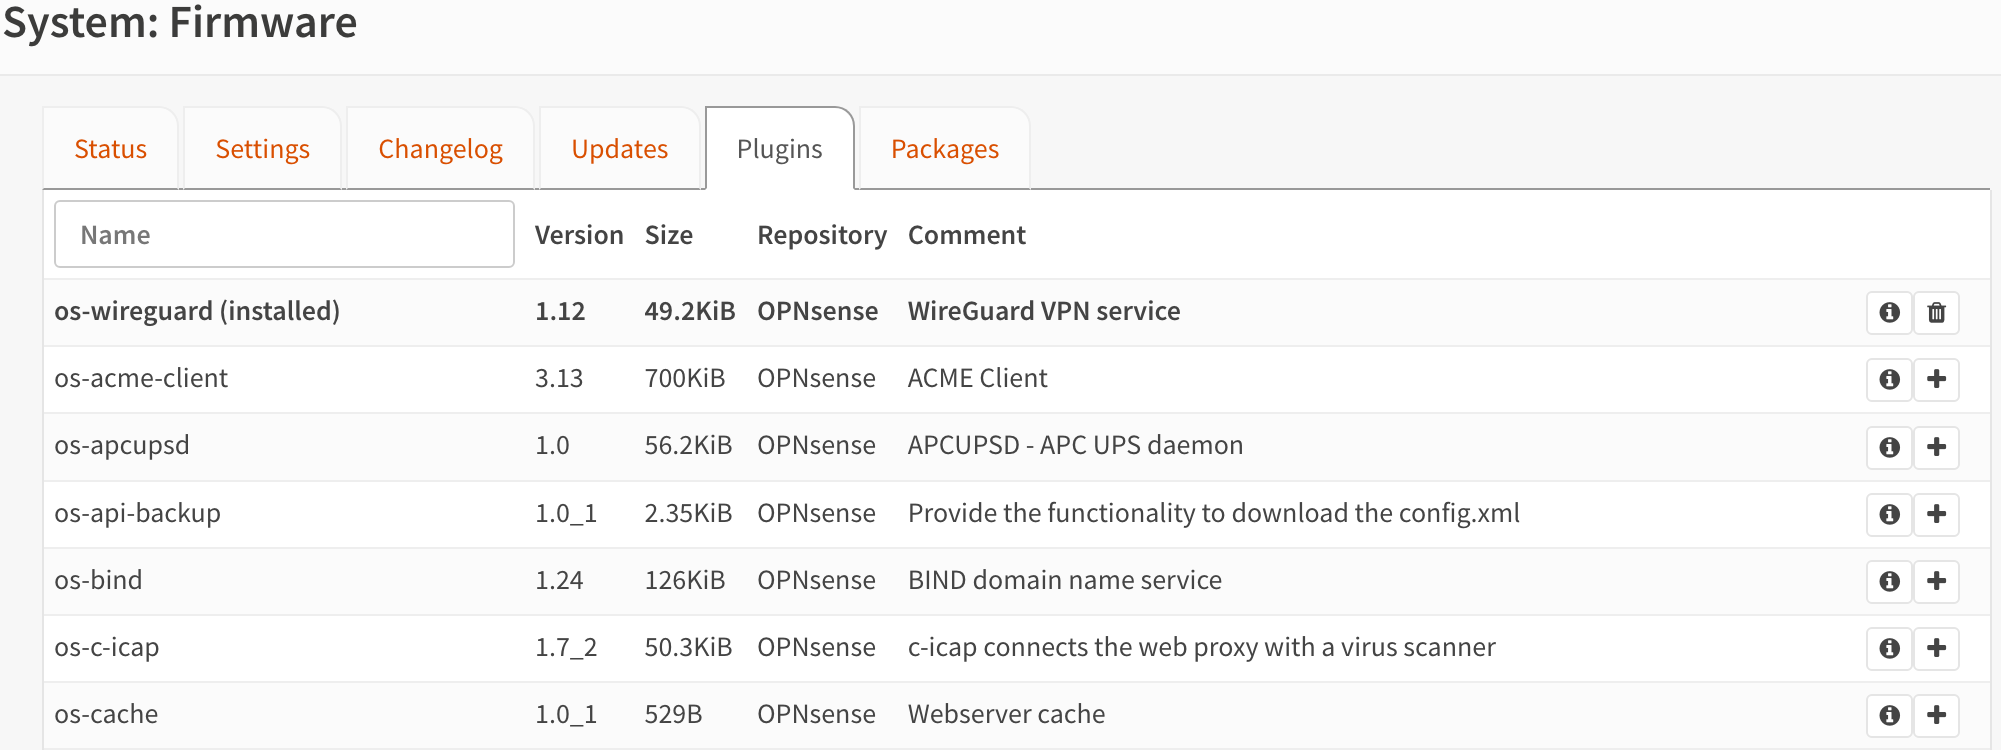
Task: Select the Updates tab
Action: coord(619,149)
